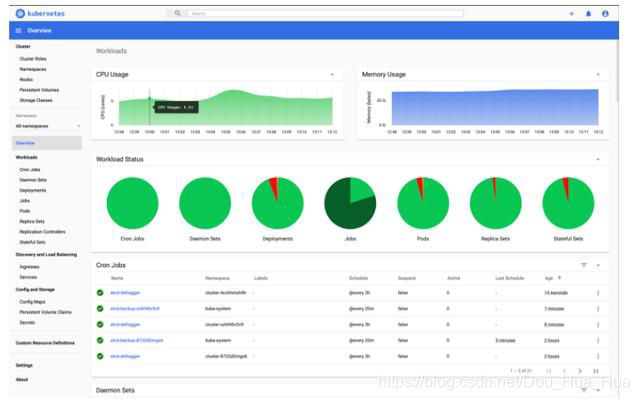Click the Replica Sets pie chart
Image resolution: width=640 pixels, height=400 pixels.
[x=496, y=203]
